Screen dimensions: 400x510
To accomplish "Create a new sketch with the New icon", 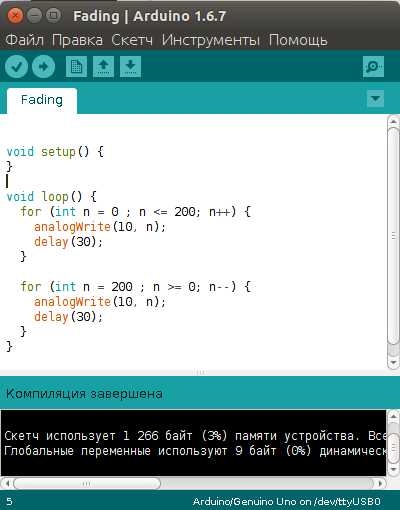I will pos(76,67).
